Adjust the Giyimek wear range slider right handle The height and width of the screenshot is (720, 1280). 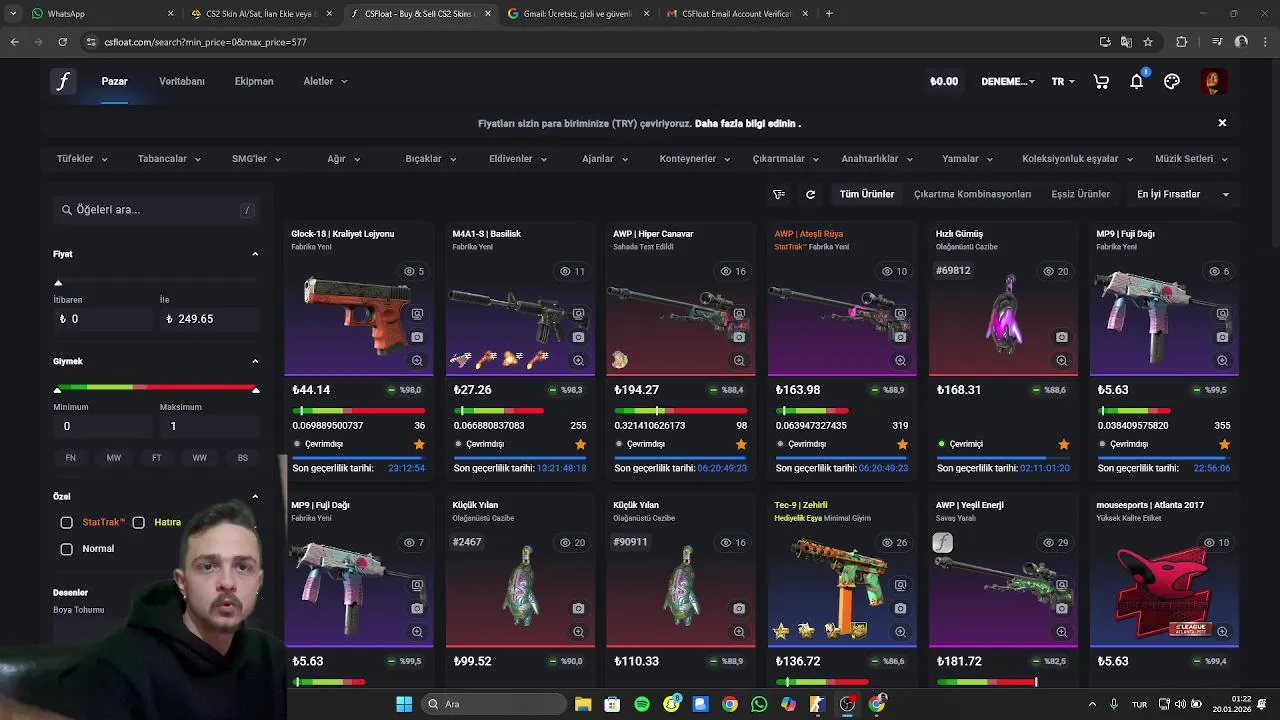point(255,389)
